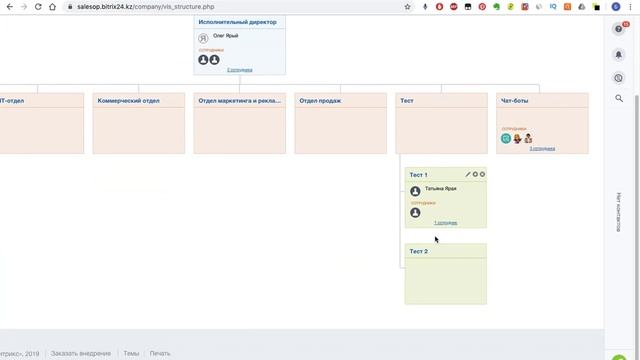
Task: Open the clock icon in the right sidebar
Action: (x=619, y=78)
